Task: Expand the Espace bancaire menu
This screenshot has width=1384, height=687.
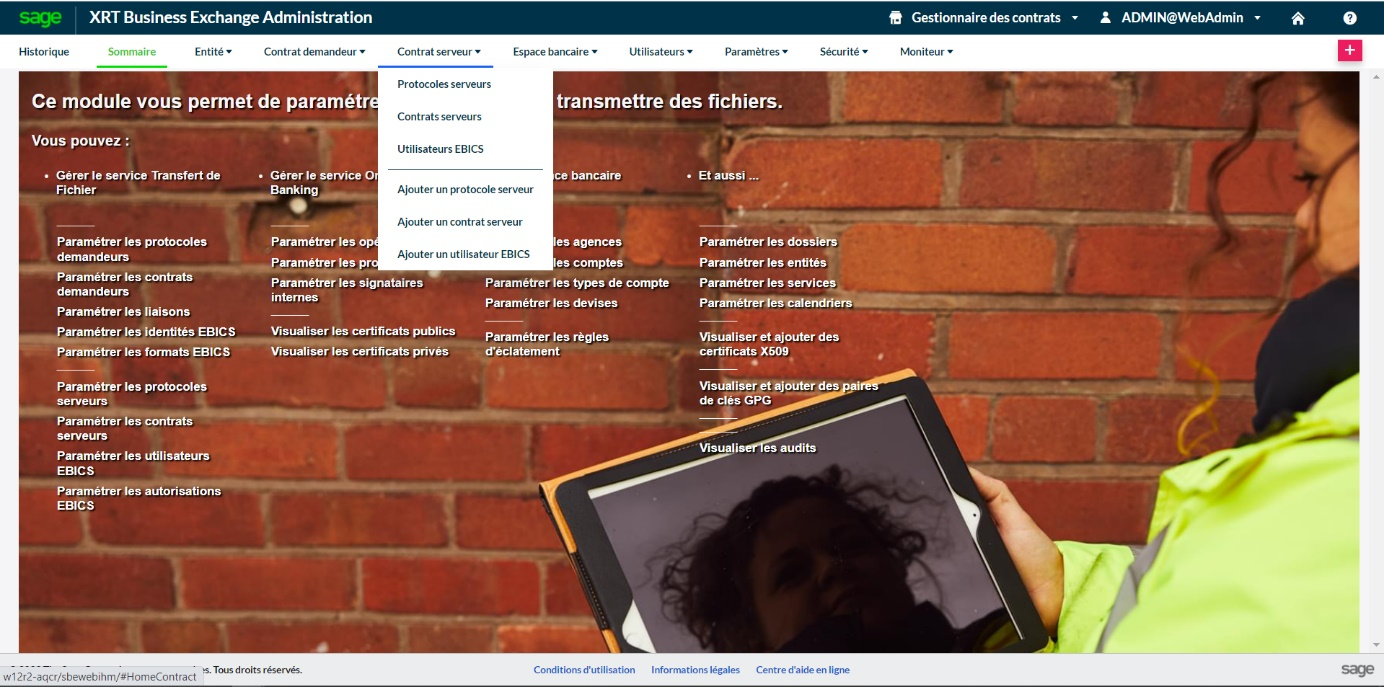Action: point(555,51)
